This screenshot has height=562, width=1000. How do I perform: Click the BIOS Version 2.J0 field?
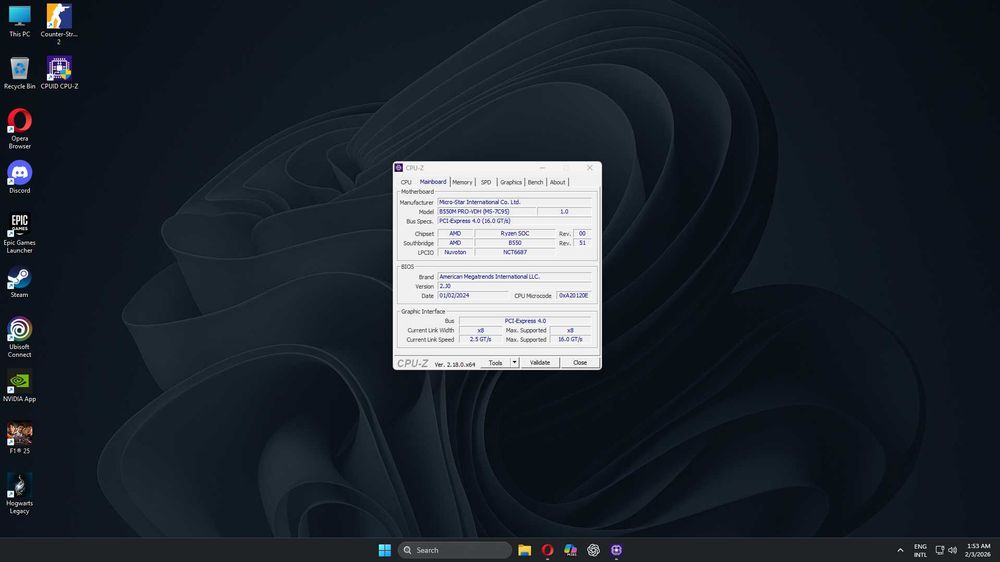tap(514, 286)
